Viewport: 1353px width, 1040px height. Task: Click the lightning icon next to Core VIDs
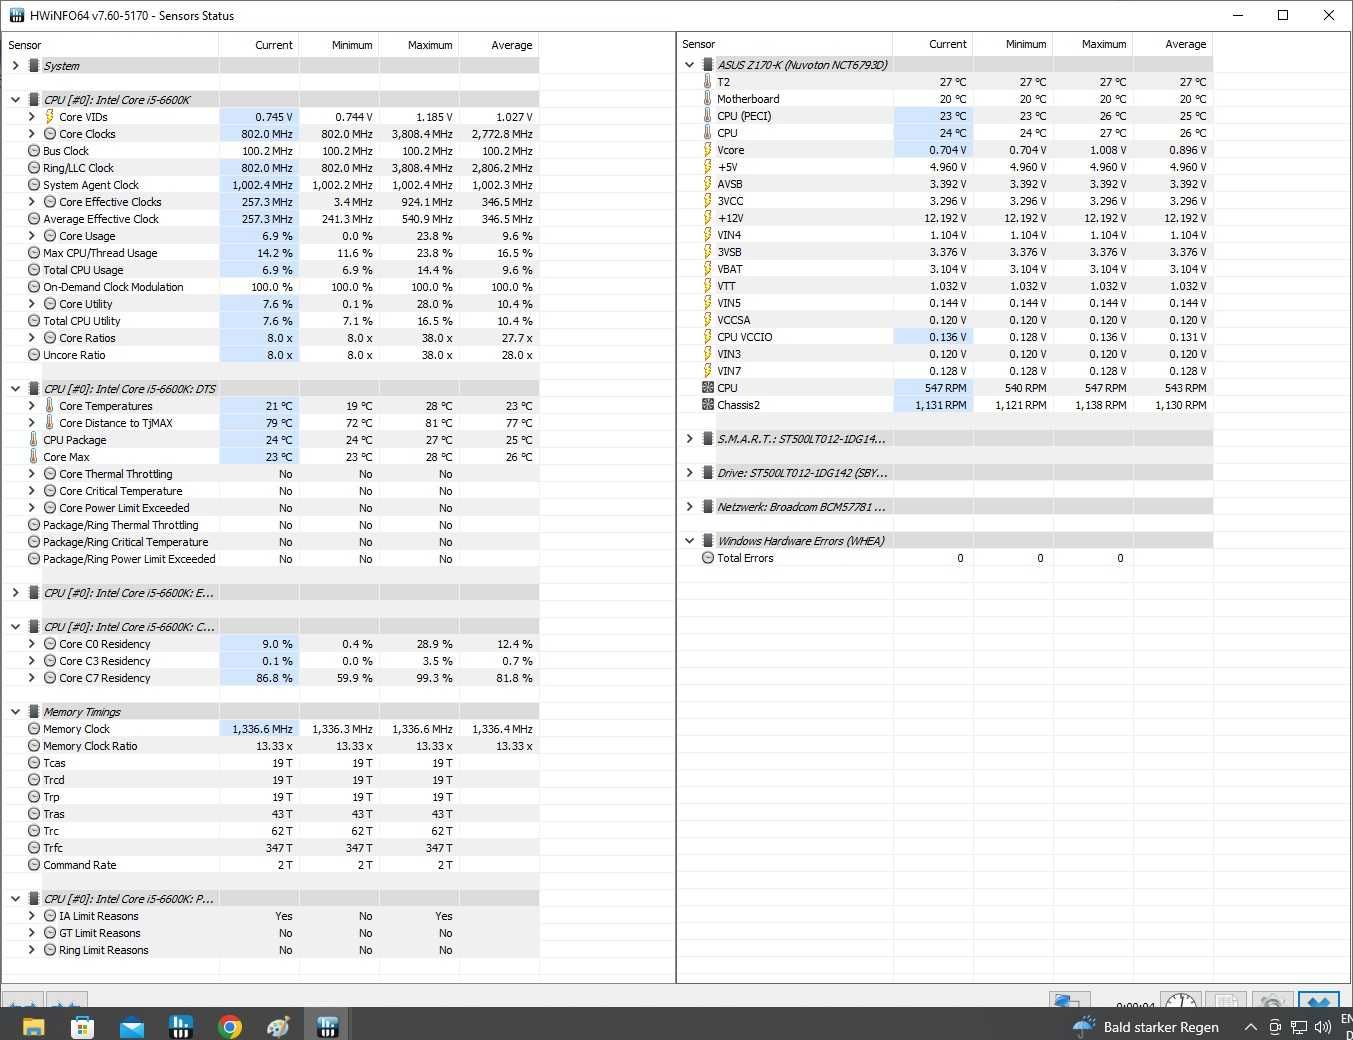pos(49,117)
